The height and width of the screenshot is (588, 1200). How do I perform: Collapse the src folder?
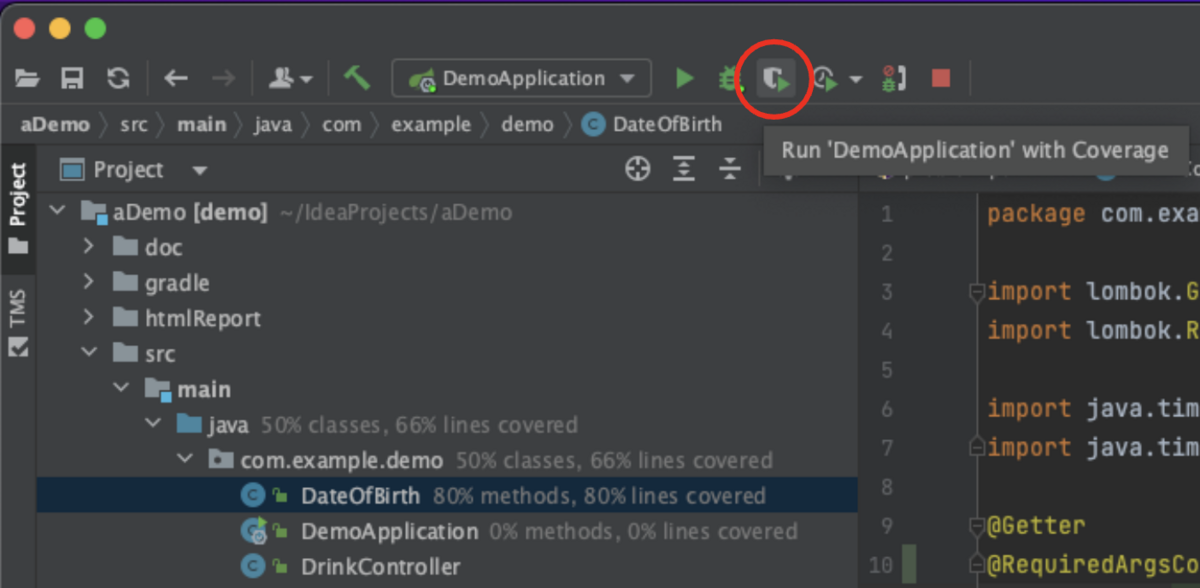click(89, 353)
